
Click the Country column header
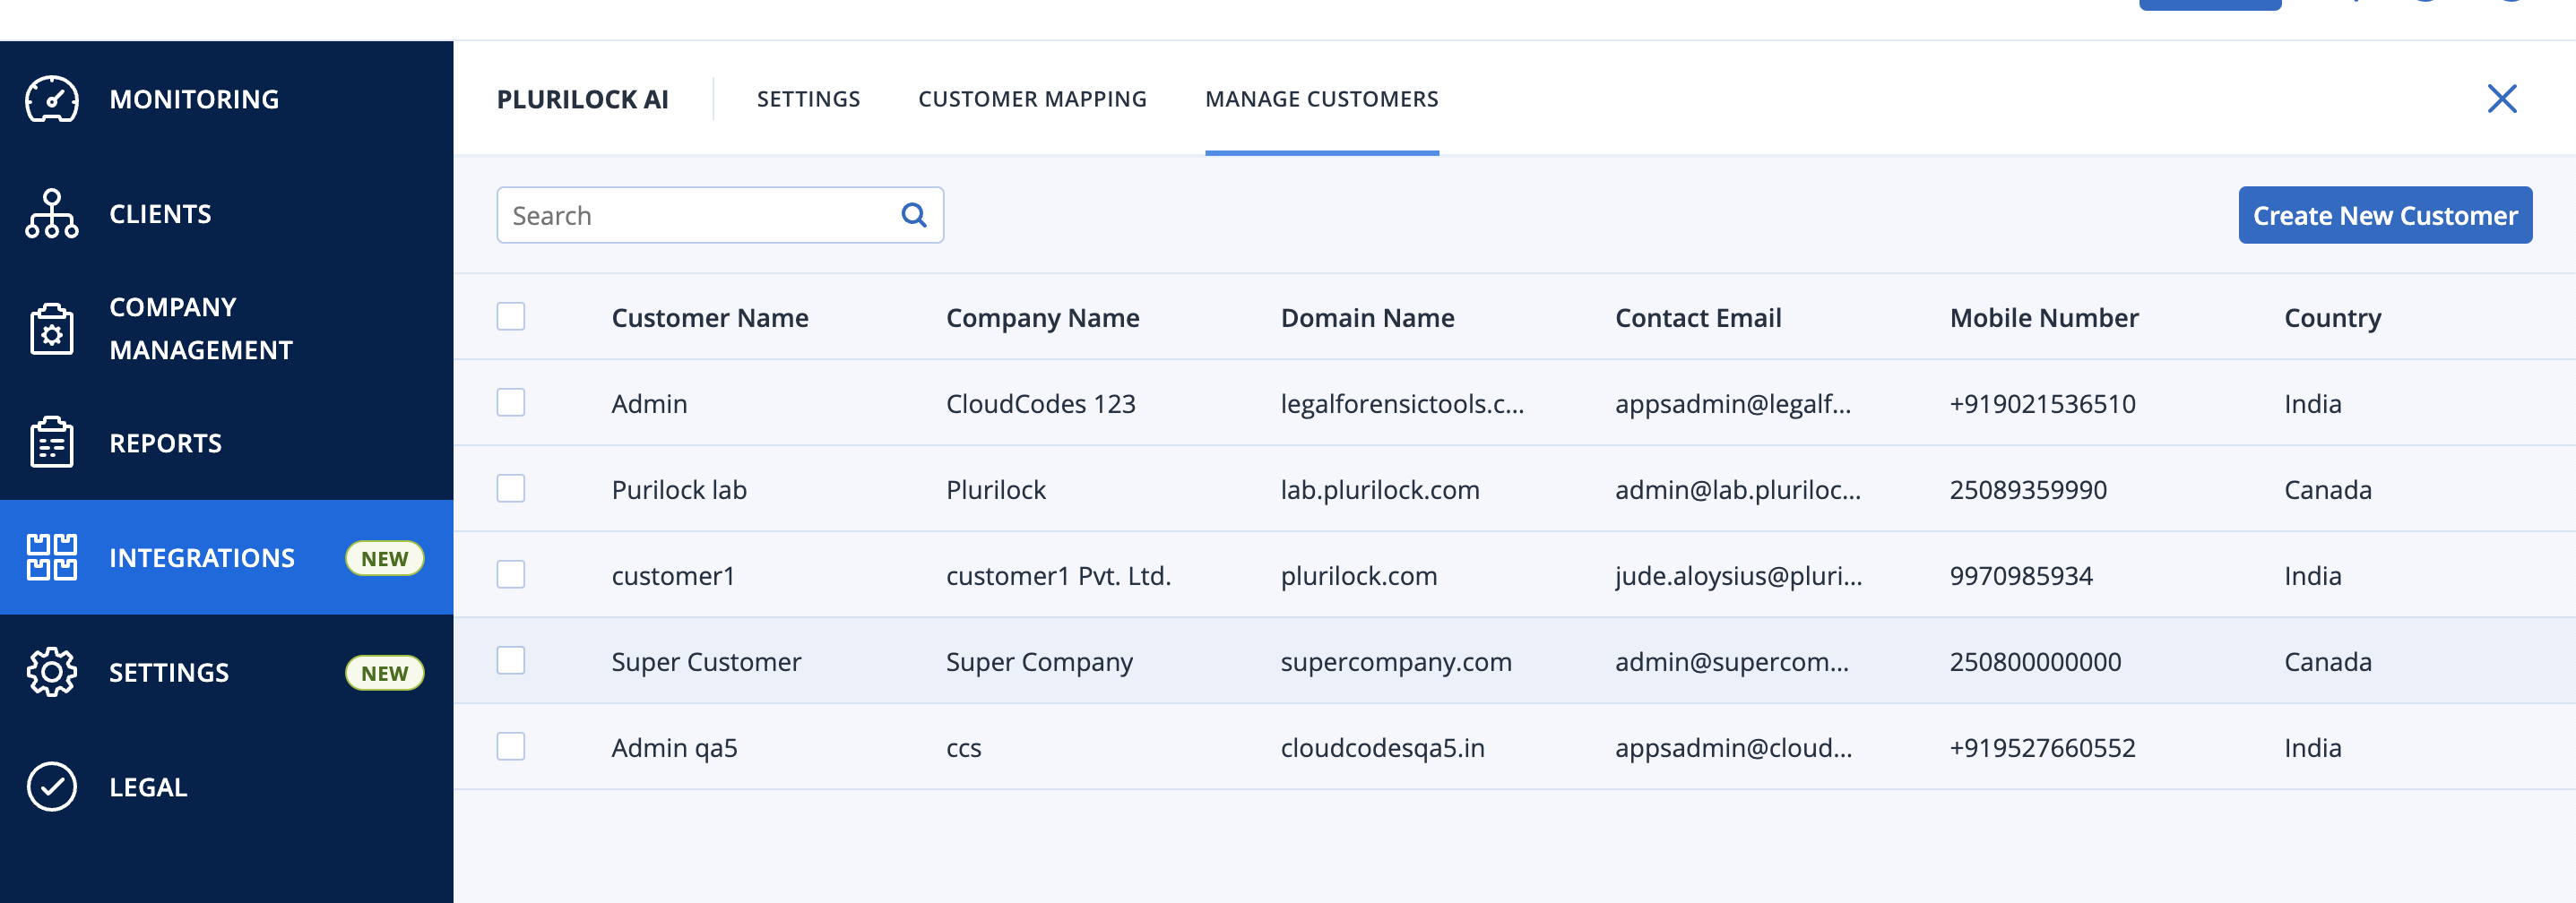(2333, 318)
